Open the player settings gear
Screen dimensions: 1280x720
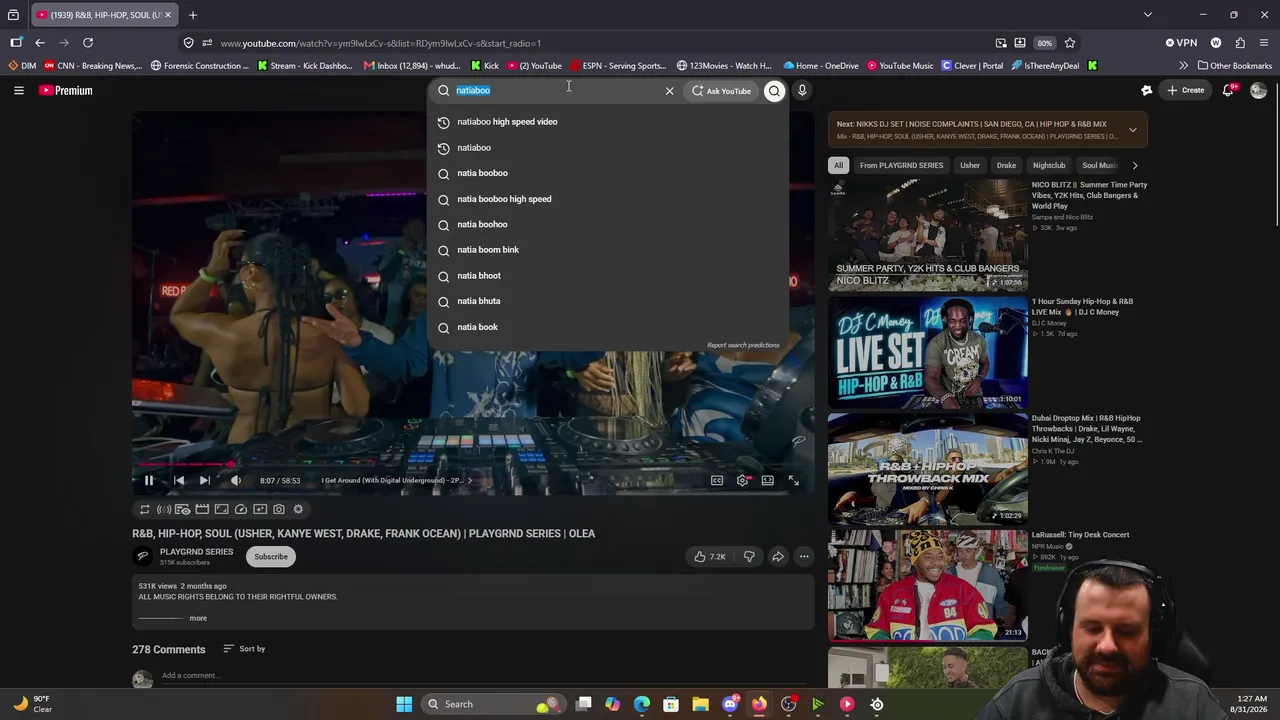[742, 481]
